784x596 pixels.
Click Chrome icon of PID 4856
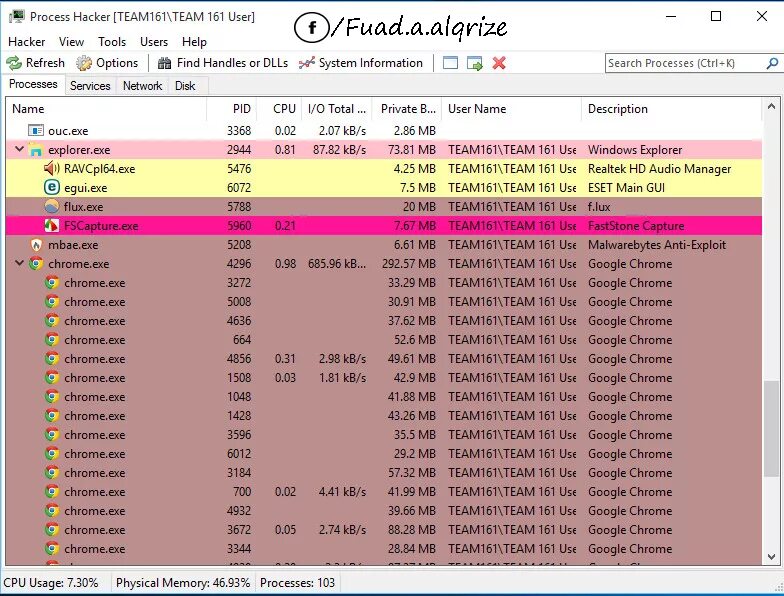pyautogui.click(x=52, y=358)
